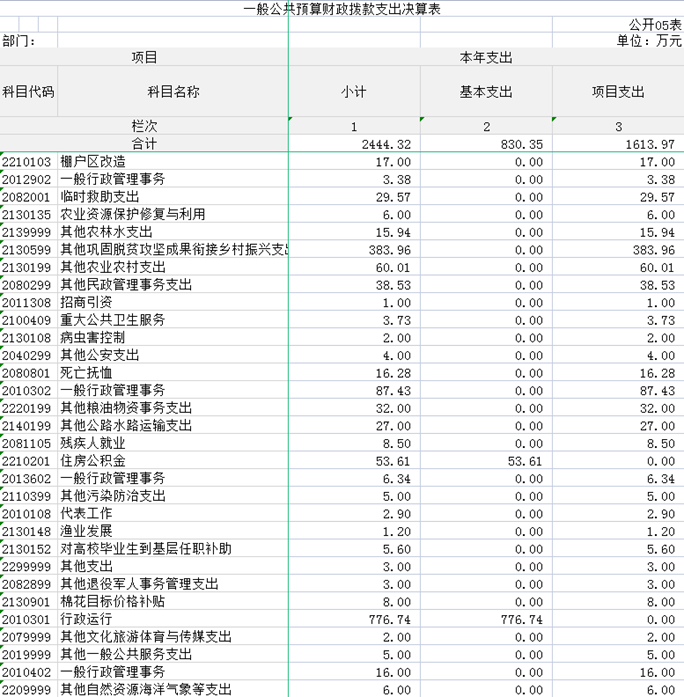Select the 棚户区改造 cell
Image resolution: width=684 pixels, height=697 pixels.
point(93,161)
